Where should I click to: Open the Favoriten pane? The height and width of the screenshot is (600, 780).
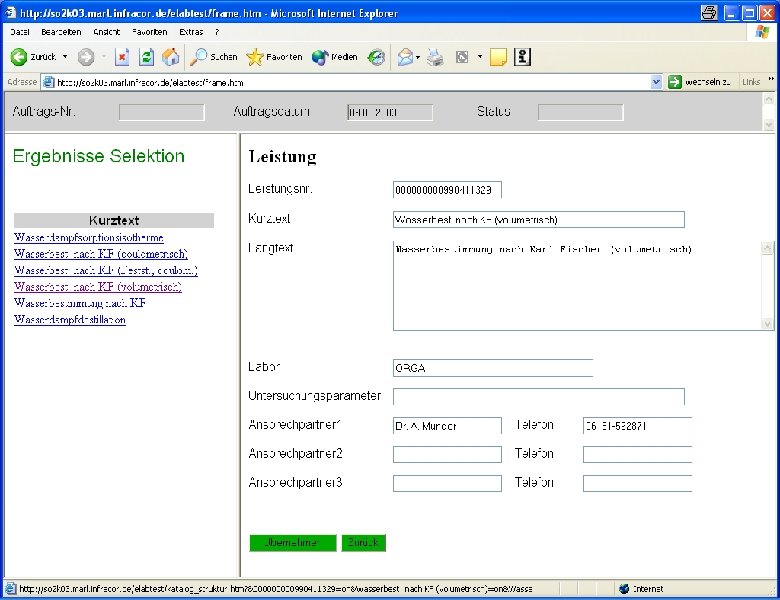coord(275,57)
